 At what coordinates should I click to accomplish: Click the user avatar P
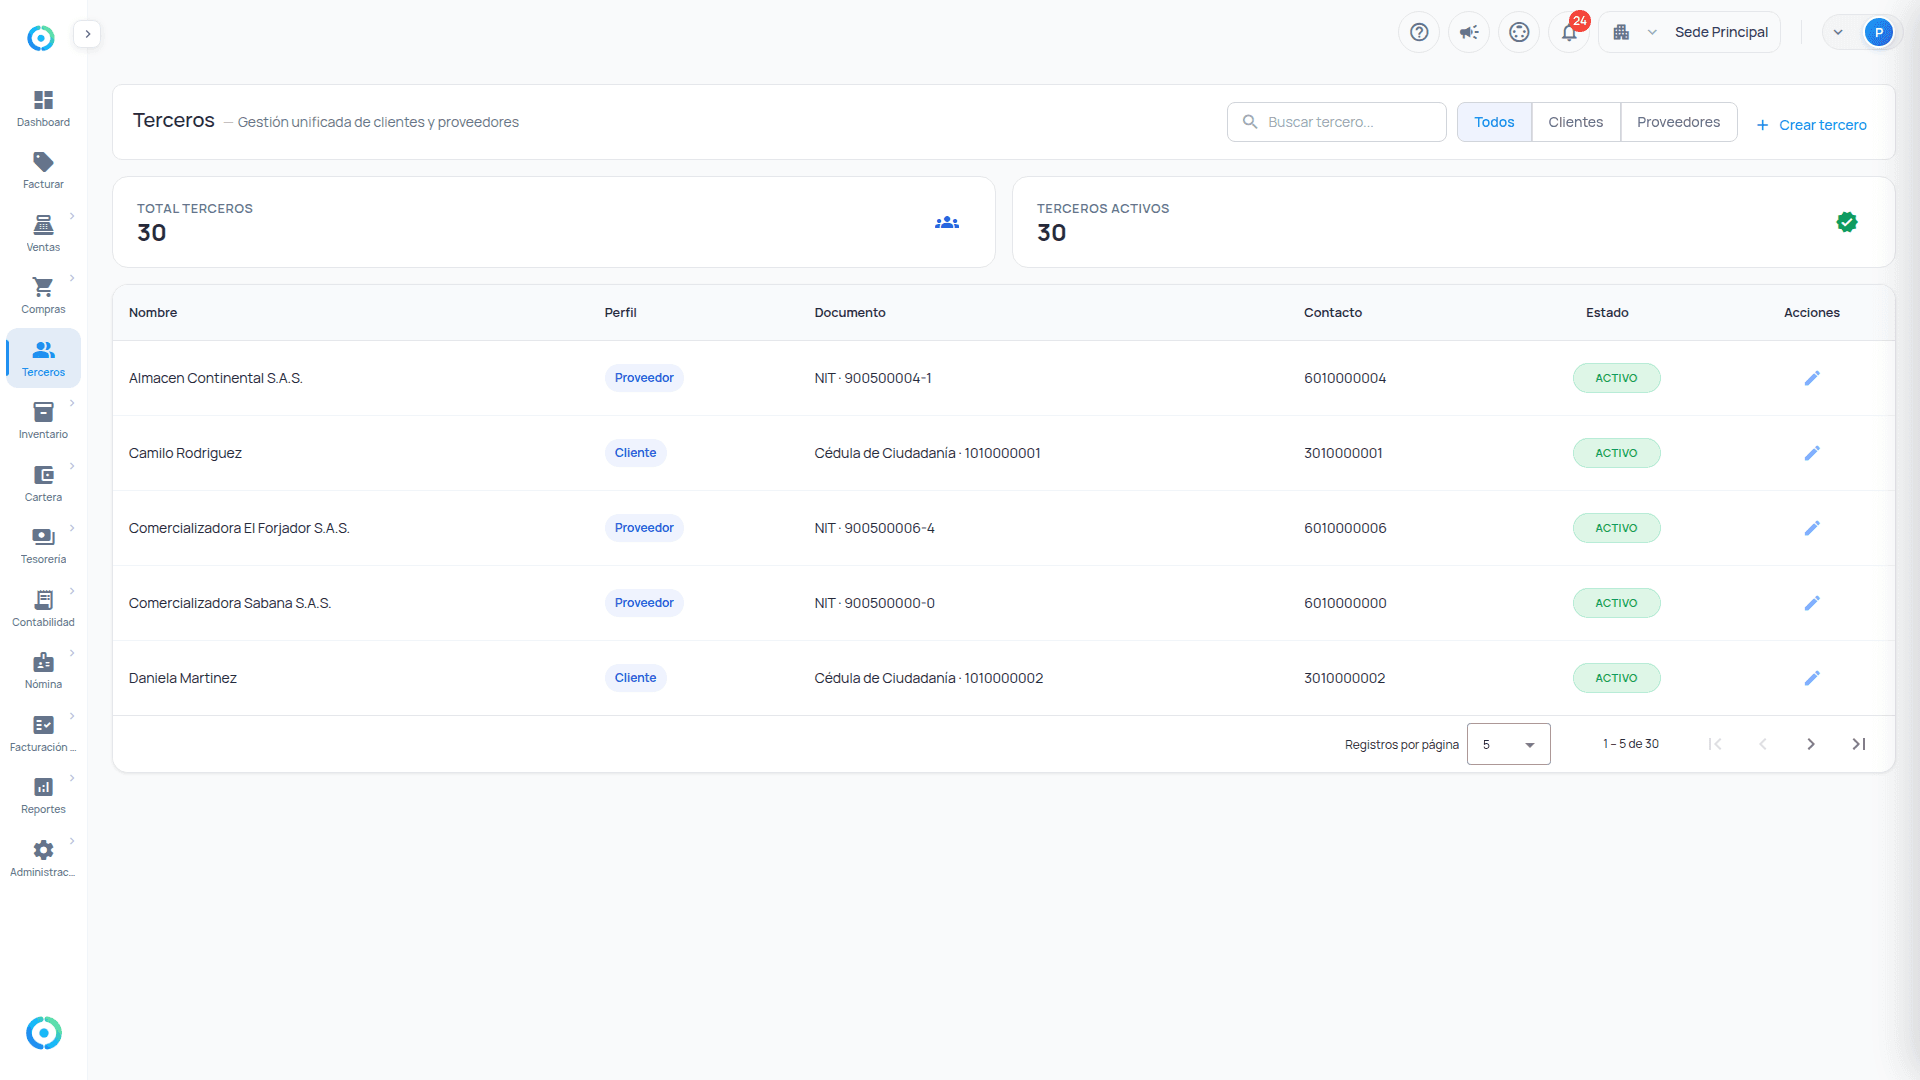[1879, 32]
